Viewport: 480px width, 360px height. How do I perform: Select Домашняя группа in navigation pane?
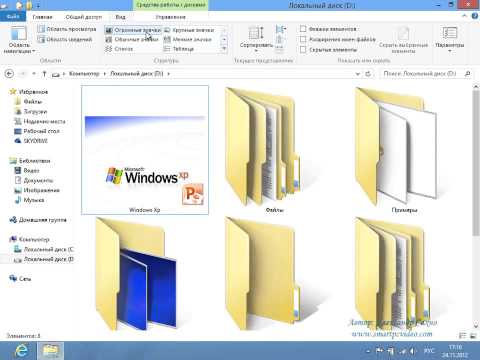[42, 220]
